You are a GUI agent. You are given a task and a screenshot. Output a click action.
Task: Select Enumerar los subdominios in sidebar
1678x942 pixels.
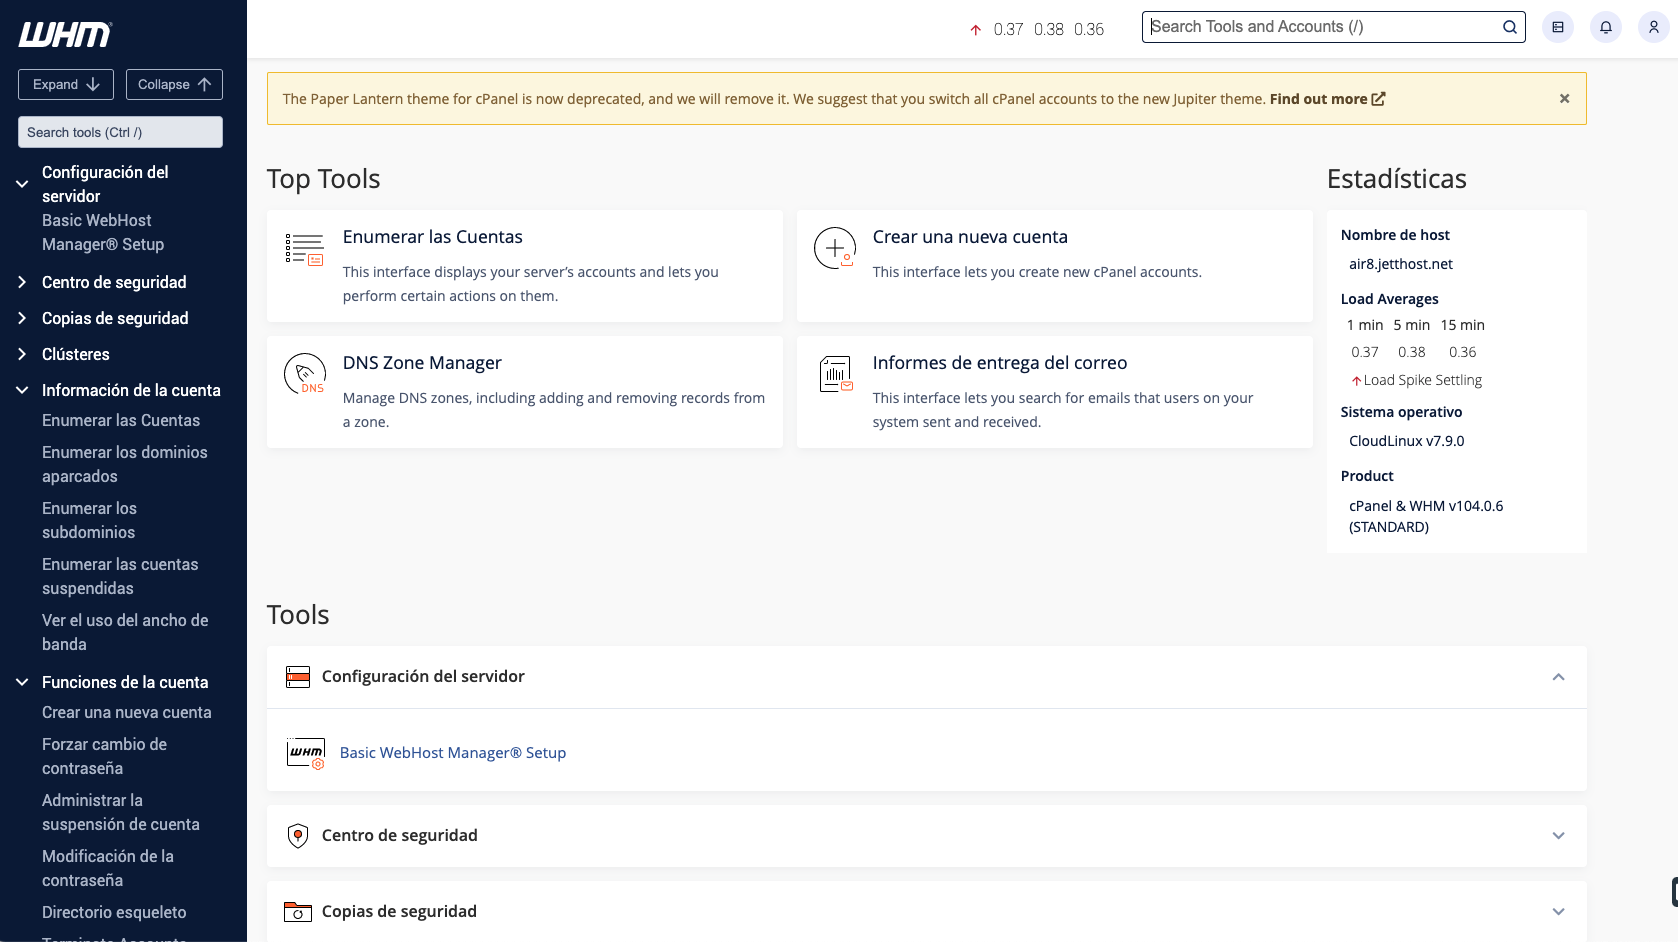coord(90,521)
